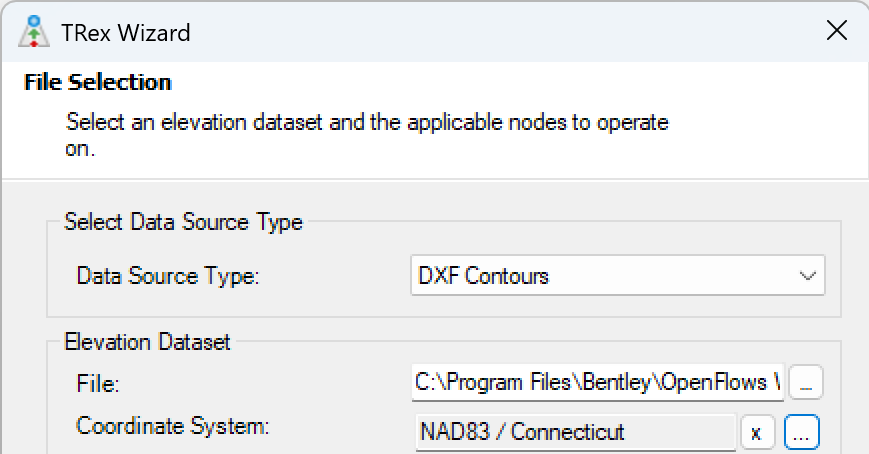
Task: Close the TRex Wizard dialog
Action: click(x=836, y=30)
